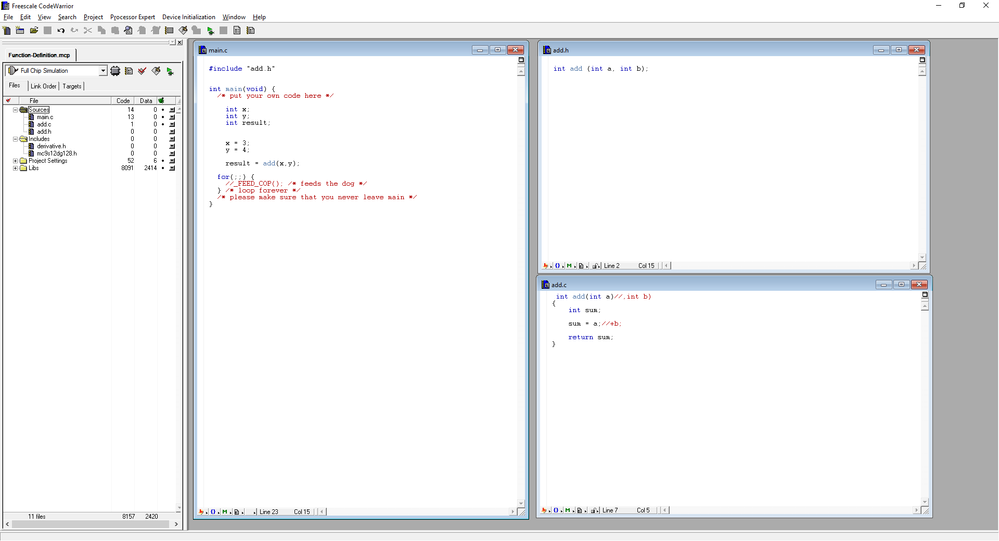Click the project panel horizontal scrollbar
This screenshot has height=541, width=999.
coord(92,524)
